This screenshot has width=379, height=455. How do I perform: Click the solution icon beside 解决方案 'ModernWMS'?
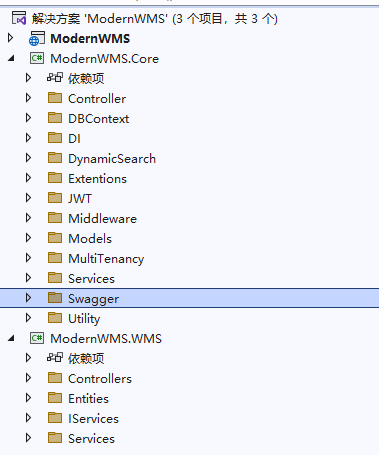pos(19,18)
